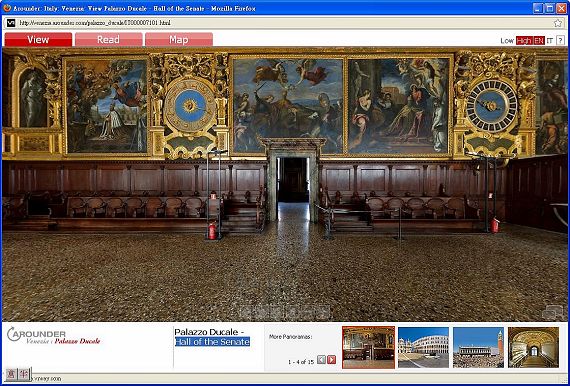The height and width of the screenshot is (386, 570).
Task: Click the second IME character icon
Action: 24,374
